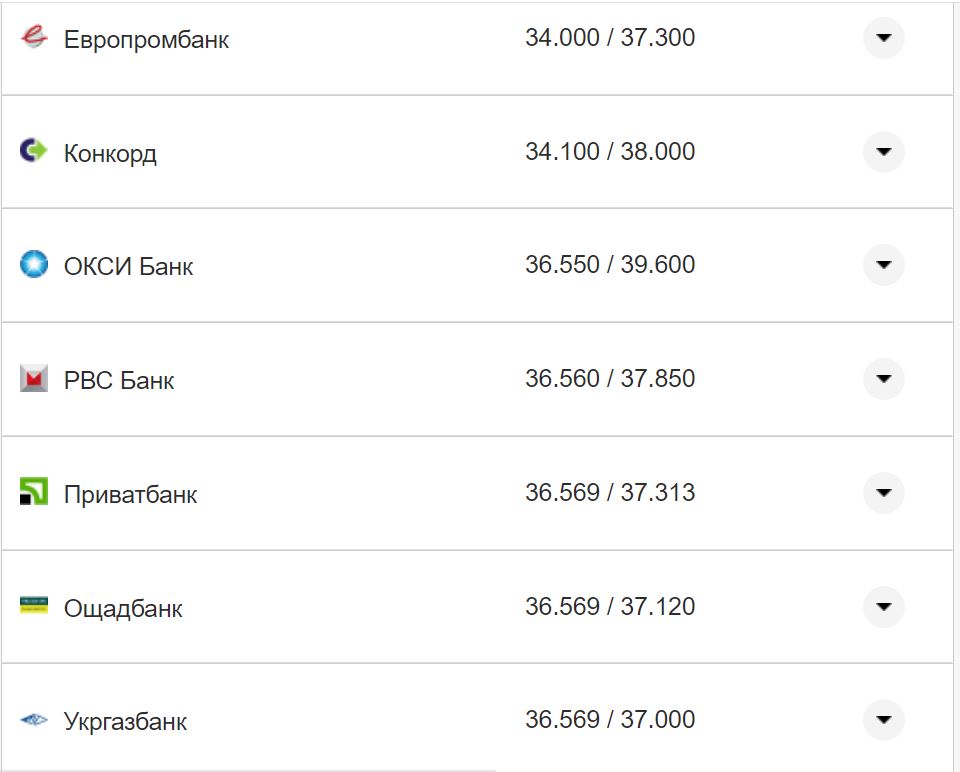
Task: Click the Европромбанк logo icon
Action: pyautogui.click(x=34, y=38)
